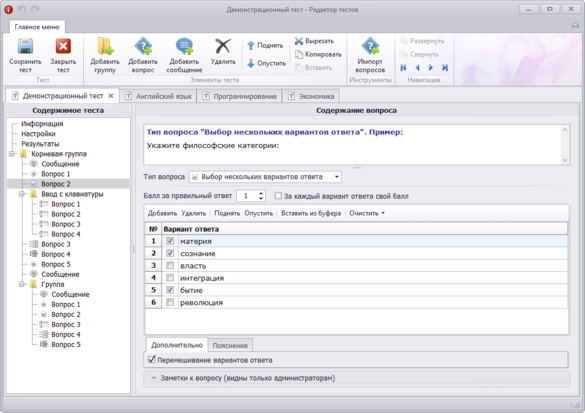Screen dimensions: 585x413
Task: Click Удалить in answer toolbar
Action: coord(194,213)
